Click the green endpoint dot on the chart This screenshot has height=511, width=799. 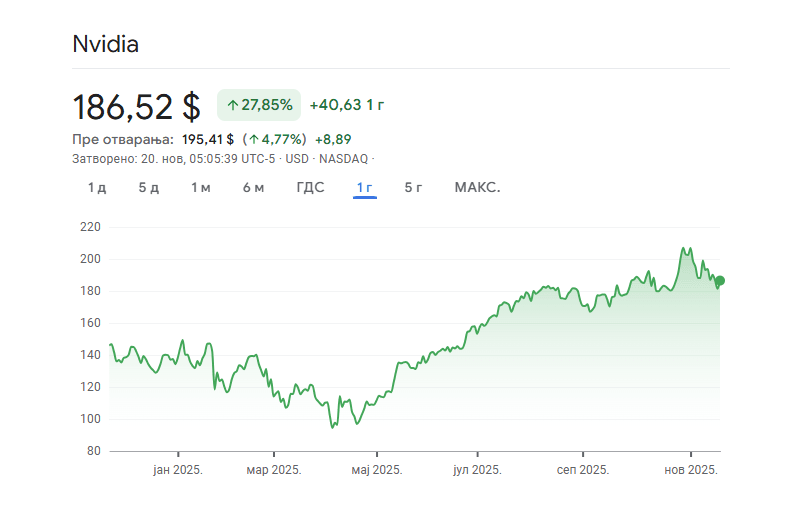720,281
